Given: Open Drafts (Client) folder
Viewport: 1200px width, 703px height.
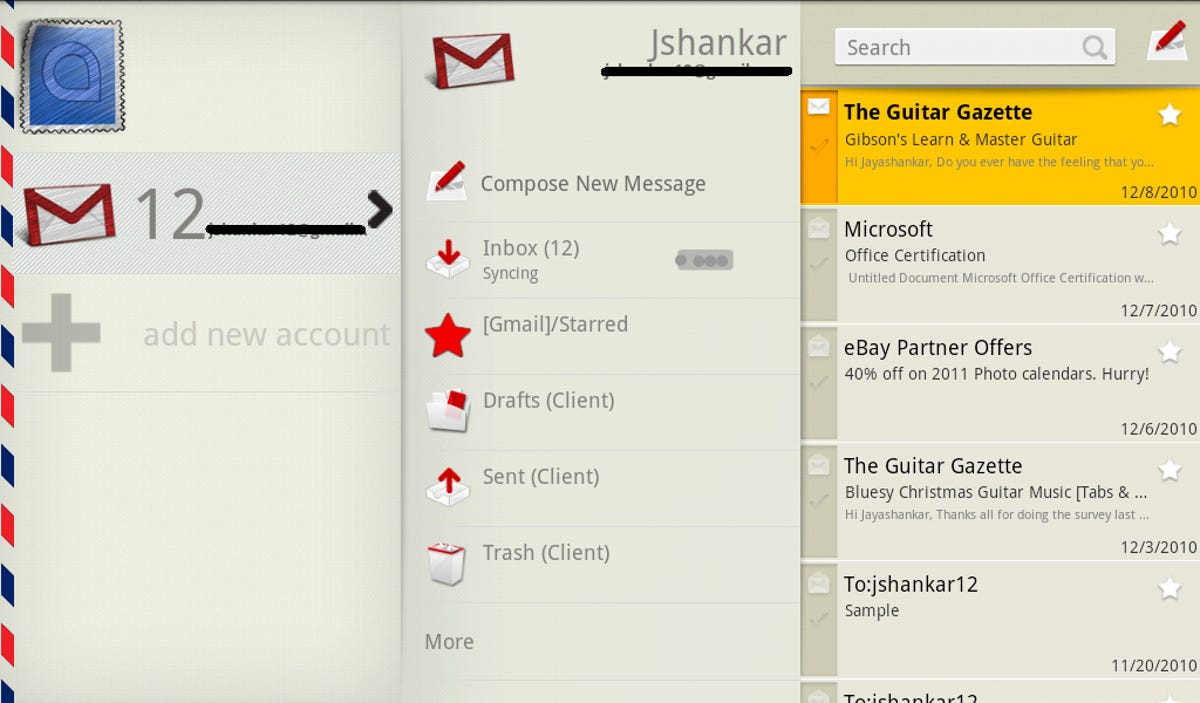Looking at the screenshot, I should [548, 401].
